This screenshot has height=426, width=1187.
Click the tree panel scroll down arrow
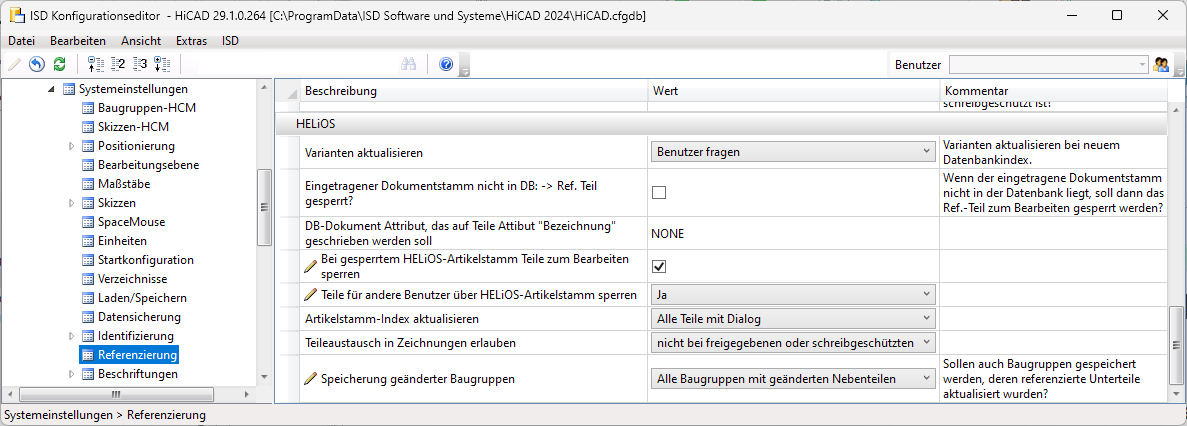(264, 376)
